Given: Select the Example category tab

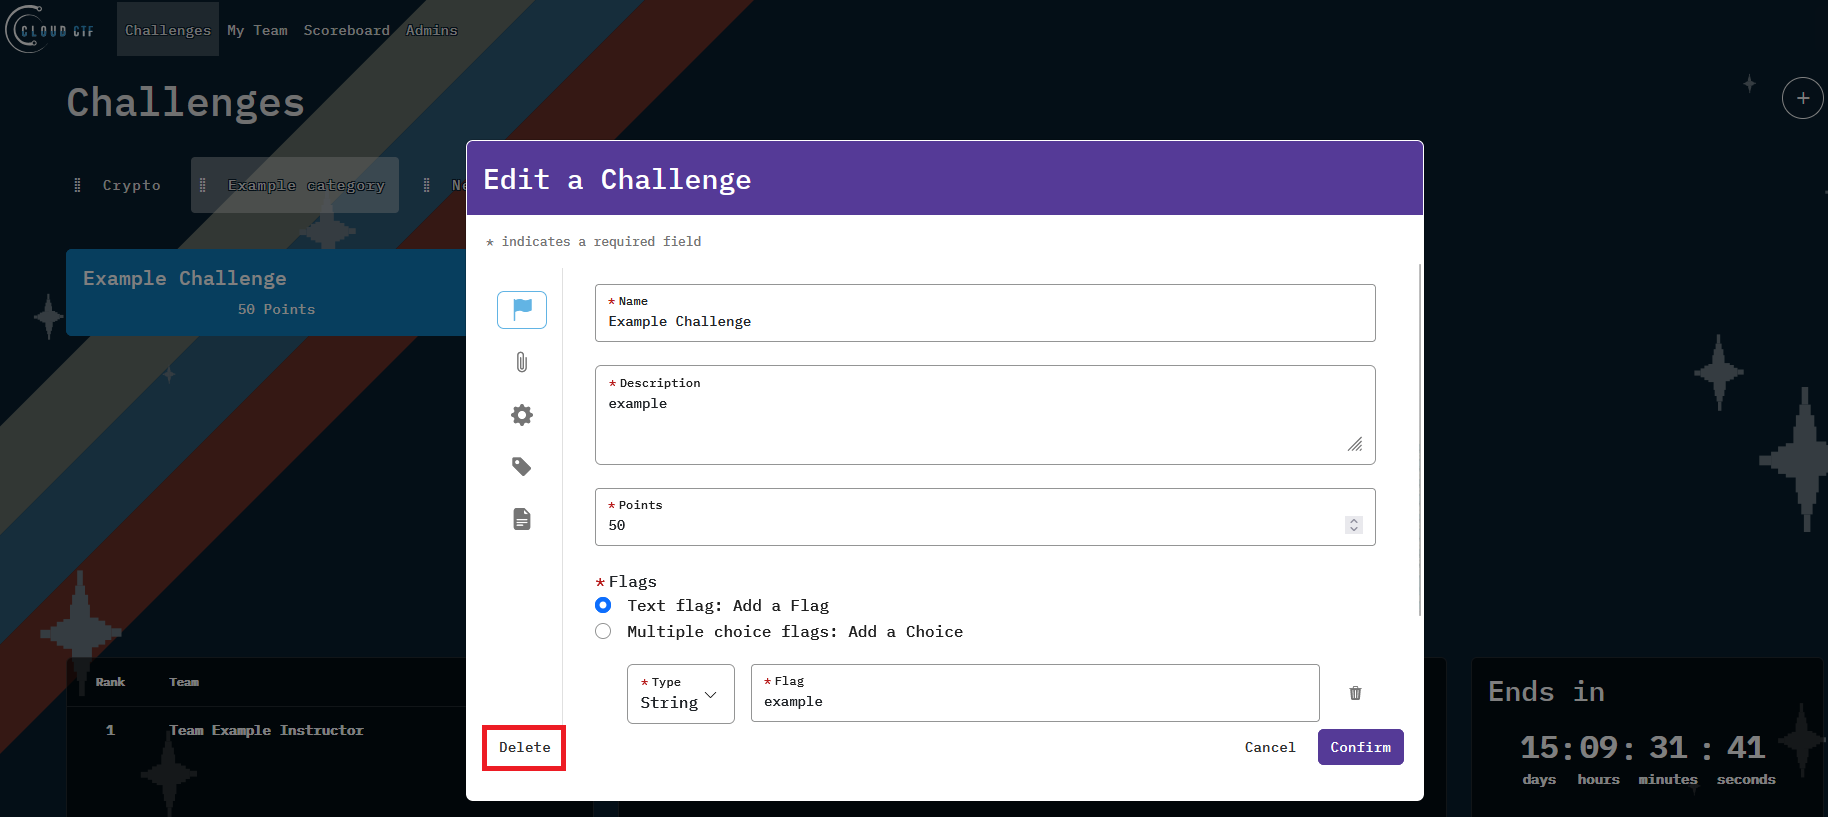Looking at the screenshot, I should [x=295, y=185].
